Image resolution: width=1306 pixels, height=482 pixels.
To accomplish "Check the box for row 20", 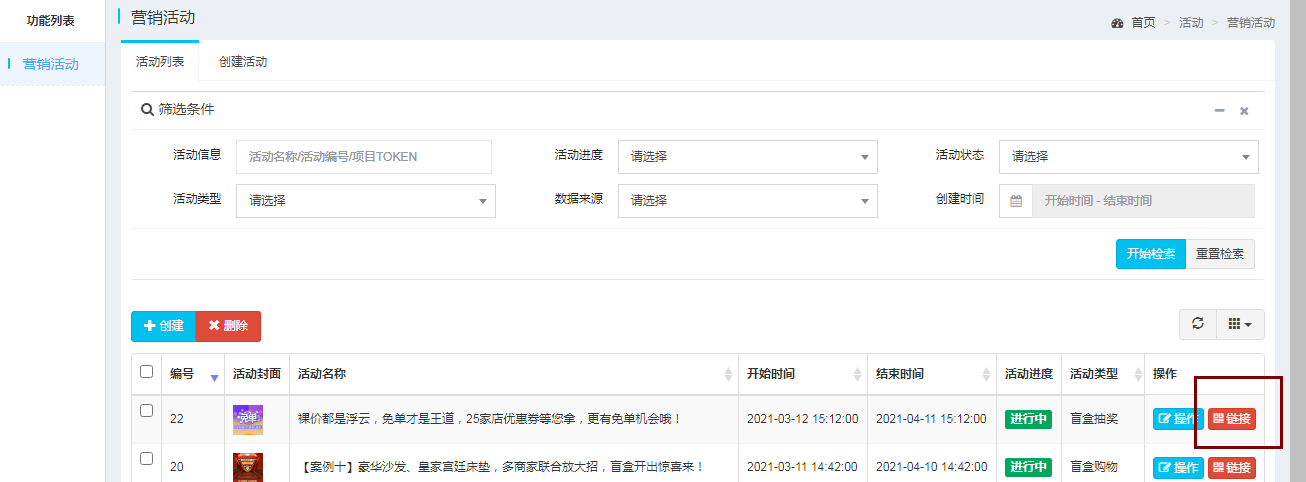I will tap(147, 458).
